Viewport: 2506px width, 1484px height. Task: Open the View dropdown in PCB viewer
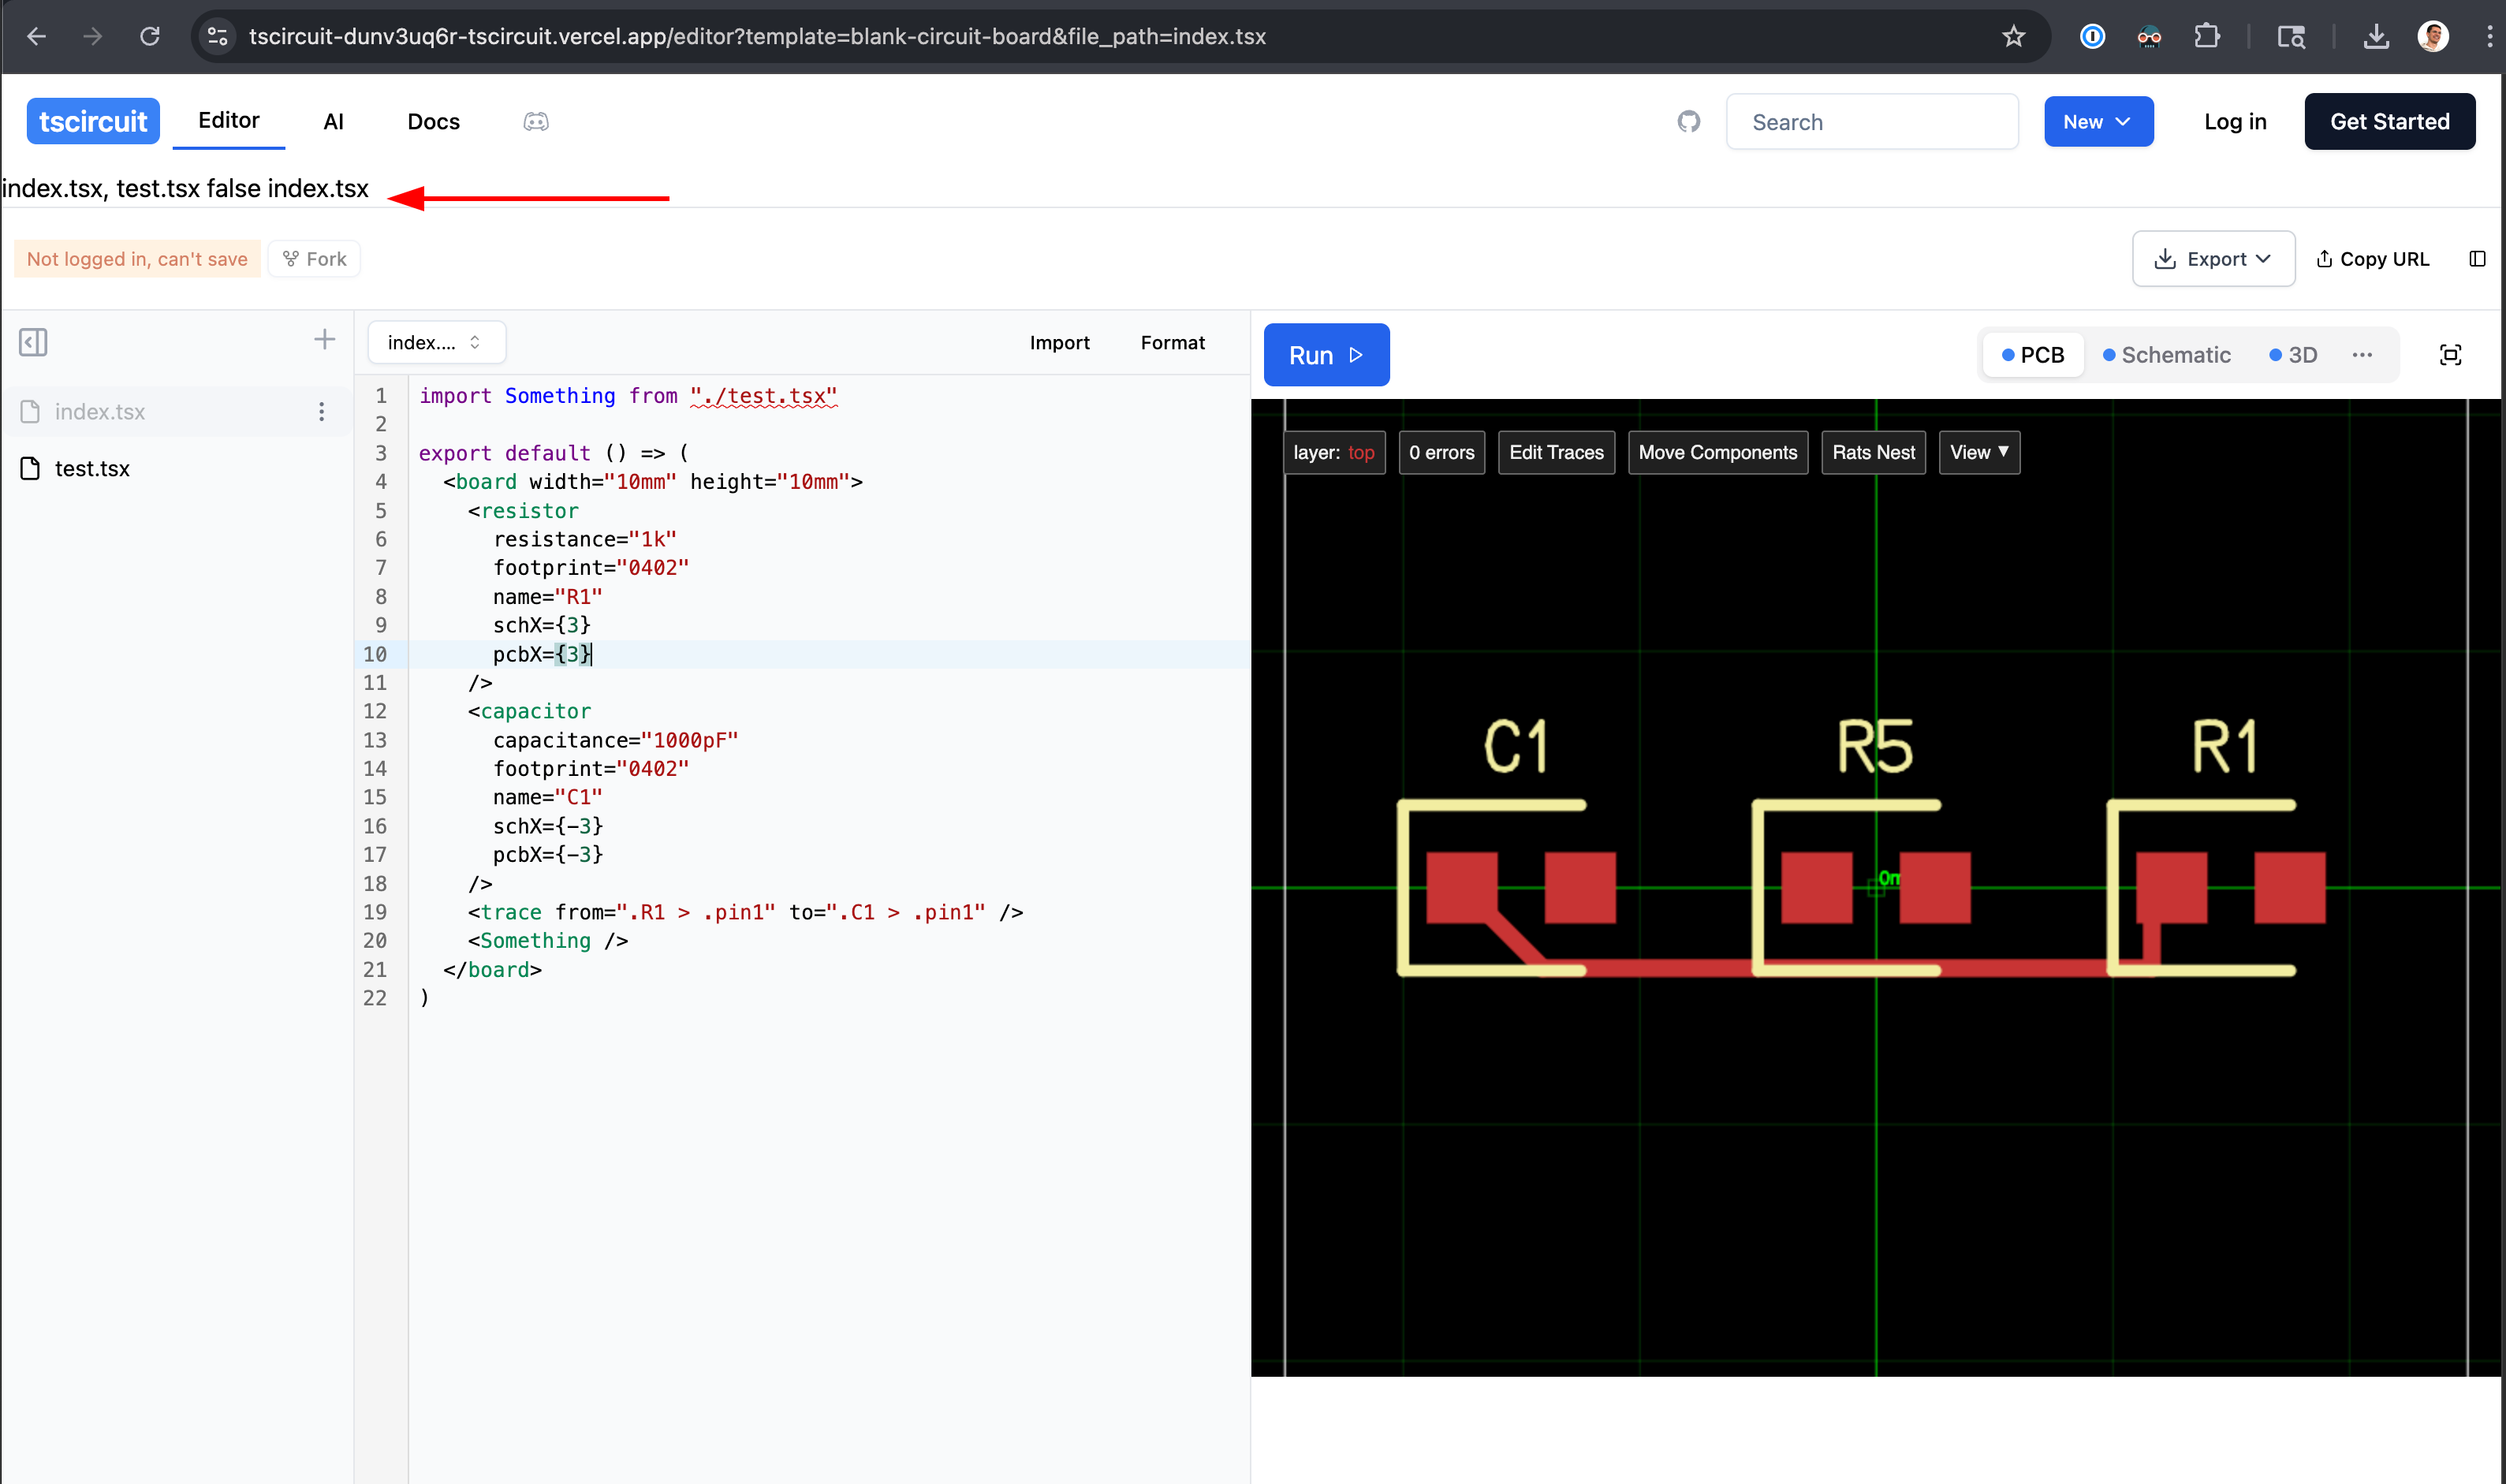click(1978, 453)
